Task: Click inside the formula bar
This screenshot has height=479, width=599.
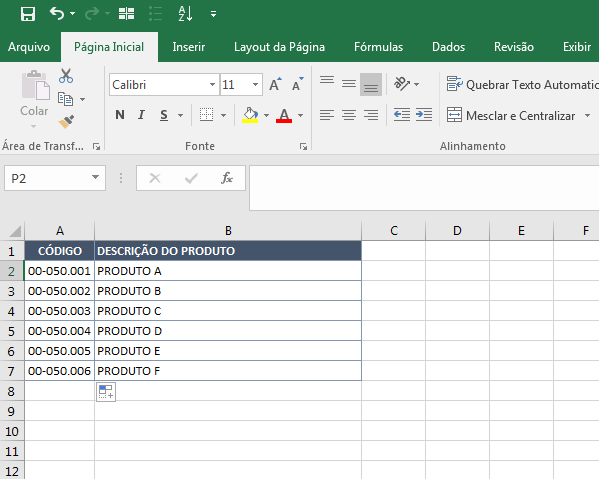Action: coord(424,188)
